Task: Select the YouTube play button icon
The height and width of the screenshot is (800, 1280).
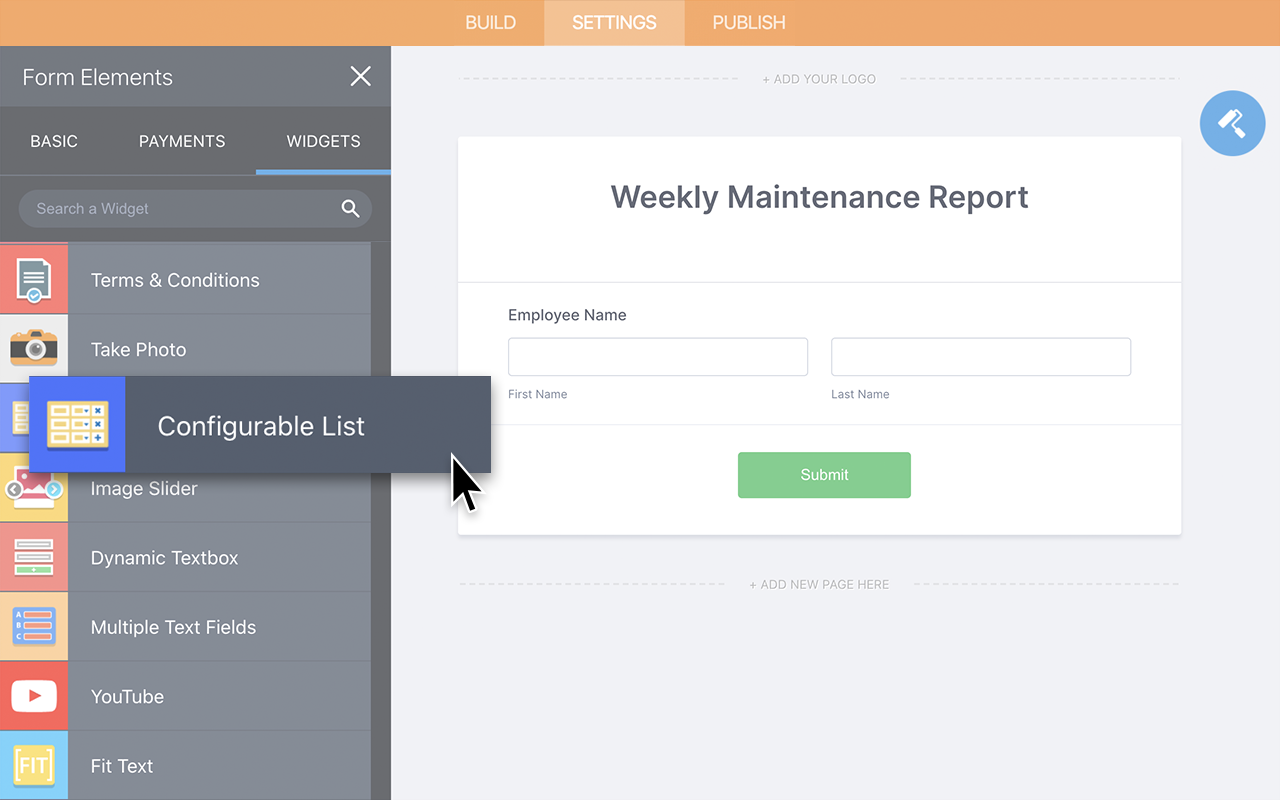Action: pyautogui.click(x=34, y=696)
